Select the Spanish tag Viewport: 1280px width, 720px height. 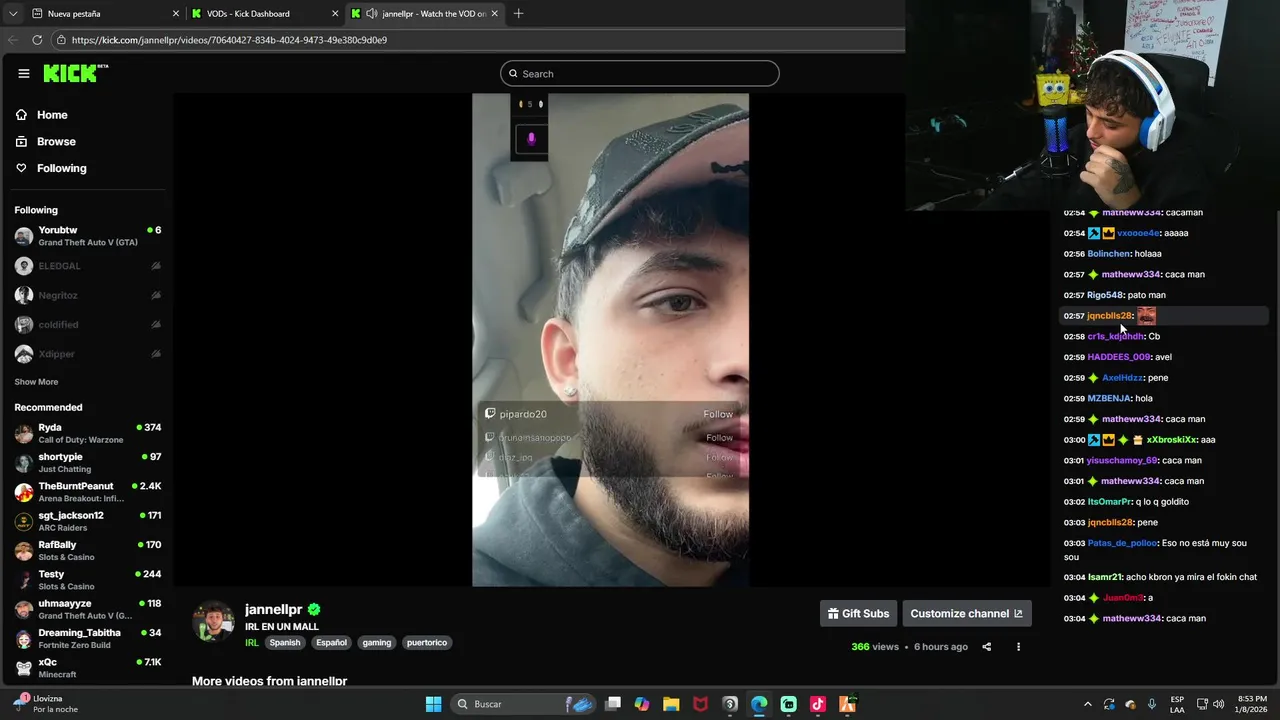284,642
